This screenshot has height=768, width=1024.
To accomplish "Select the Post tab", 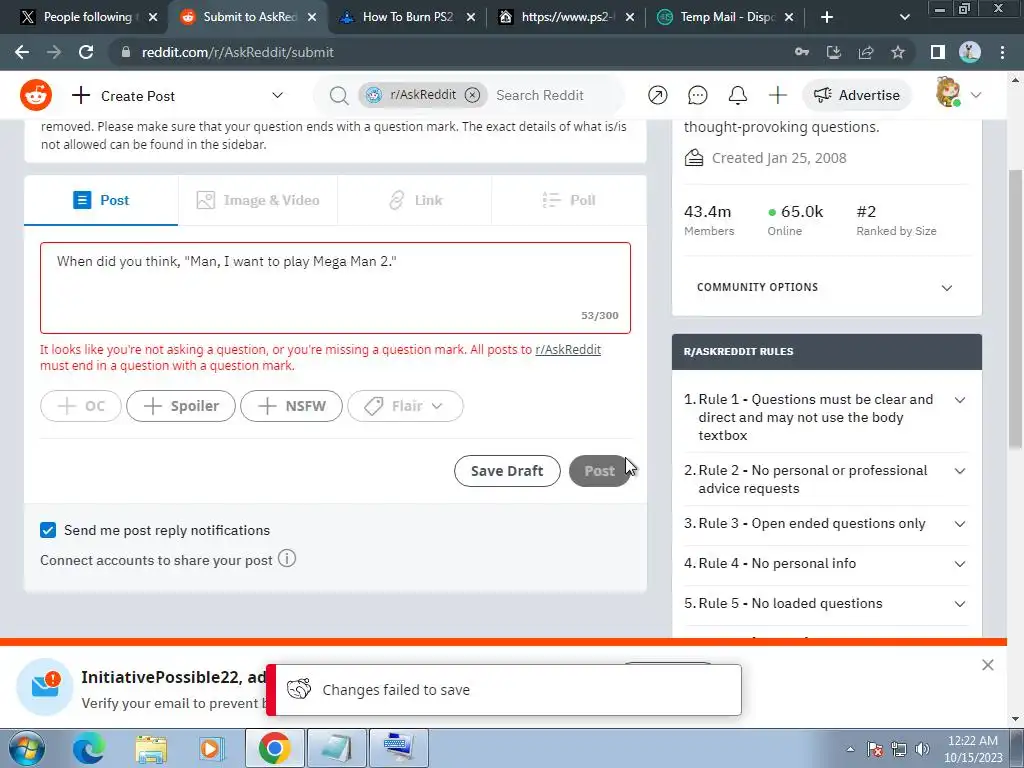I will tap(101, 200).
